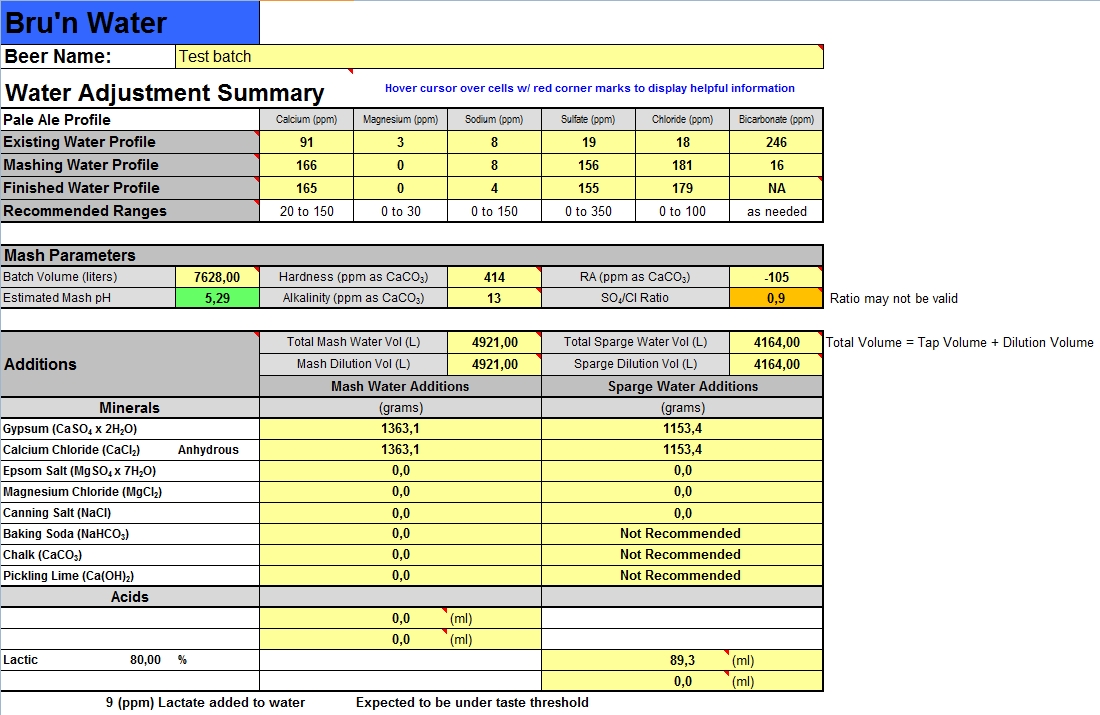Screen dimensions: 1100x715
Task: Click the orange SO4/Cl Ratio value cell
Action: 776,298
